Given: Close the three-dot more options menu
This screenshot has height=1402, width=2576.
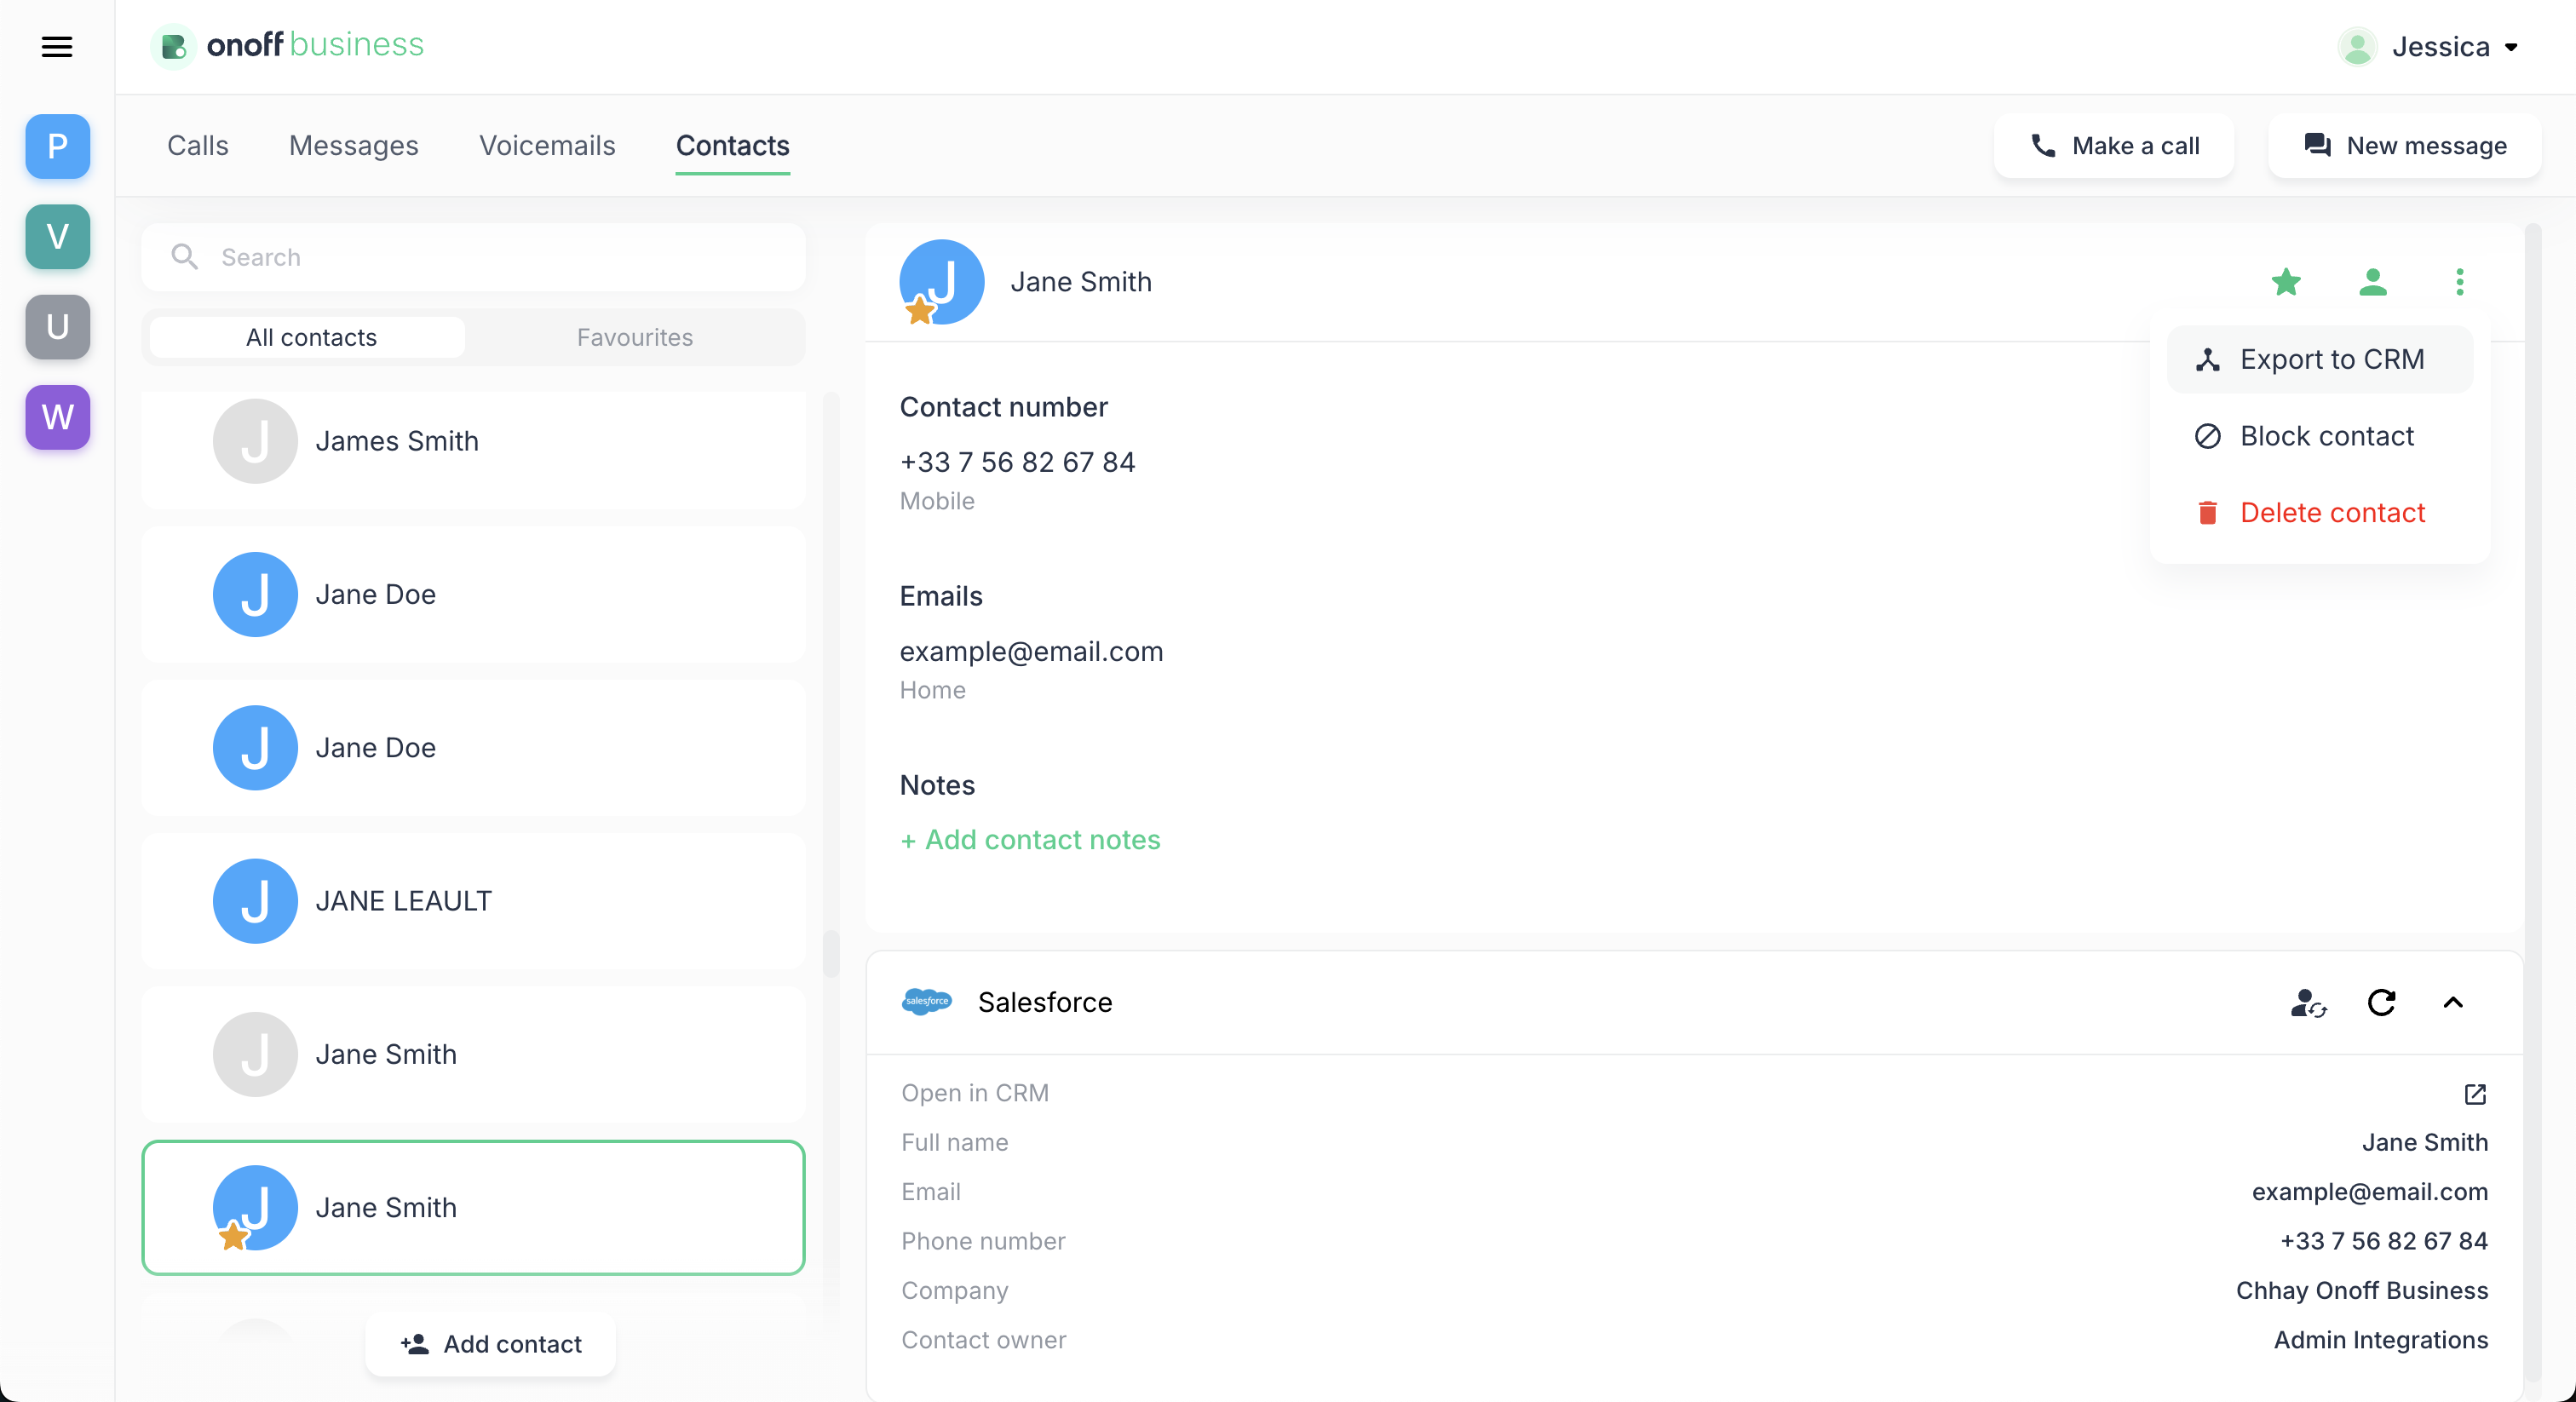Looking at the screenshot, I should 2460,282.
